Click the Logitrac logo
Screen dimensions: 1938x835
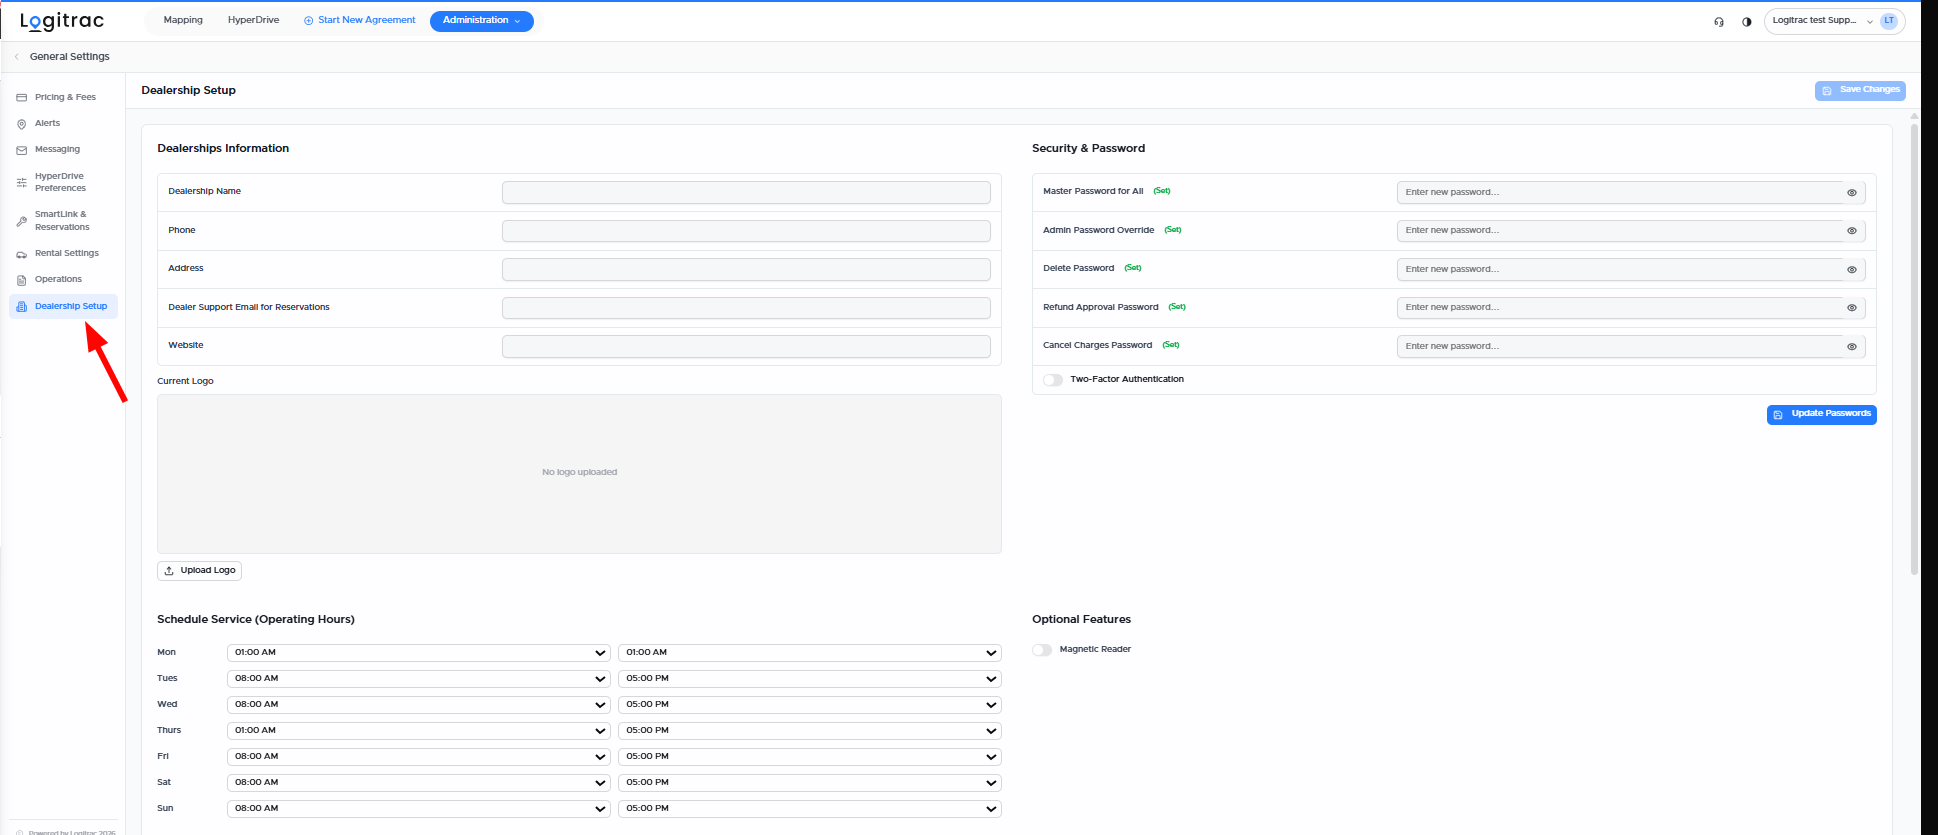tap(62, 21)
